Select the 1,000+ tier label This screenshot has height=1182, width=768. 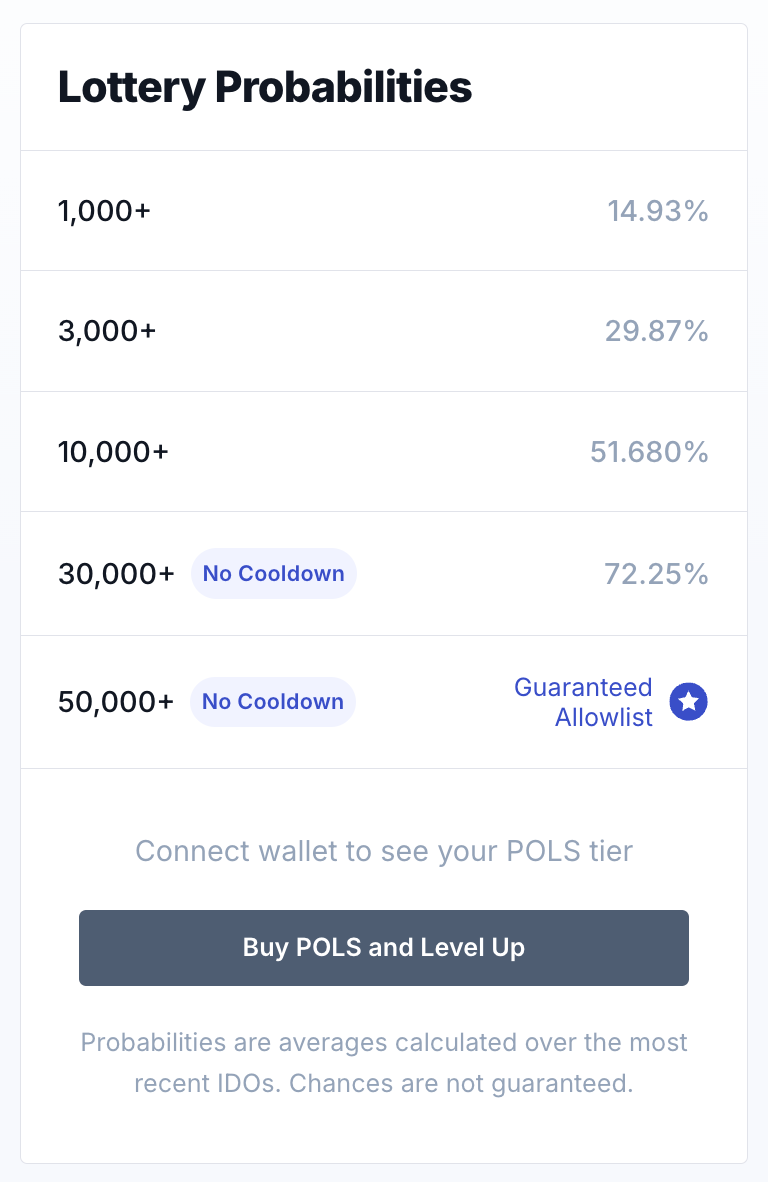click(104, 211)
